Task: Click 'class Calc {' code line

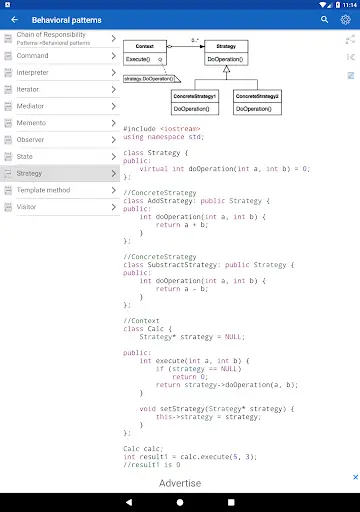Action: click(147, 329)
